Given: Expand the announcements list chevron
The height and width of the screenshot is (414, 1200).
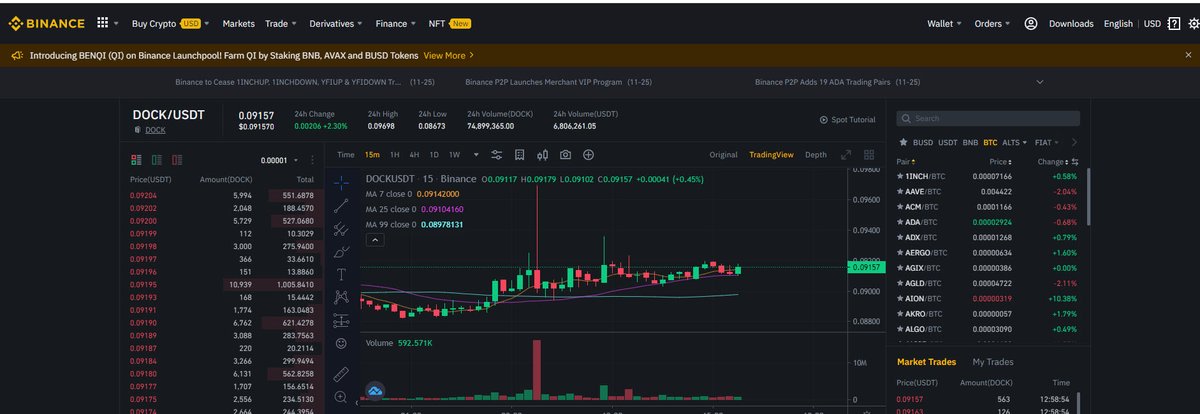Looking at the screenshot, I should click(x=1040, y=82).
